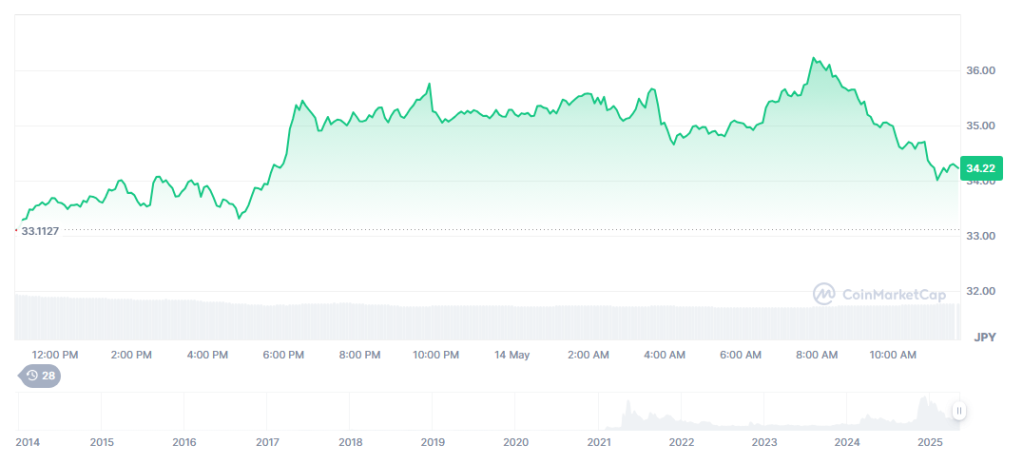Click the CoinMarketCap logo watermark
The width and height of the screenshot is (1023, 464).
pos(824,294)
